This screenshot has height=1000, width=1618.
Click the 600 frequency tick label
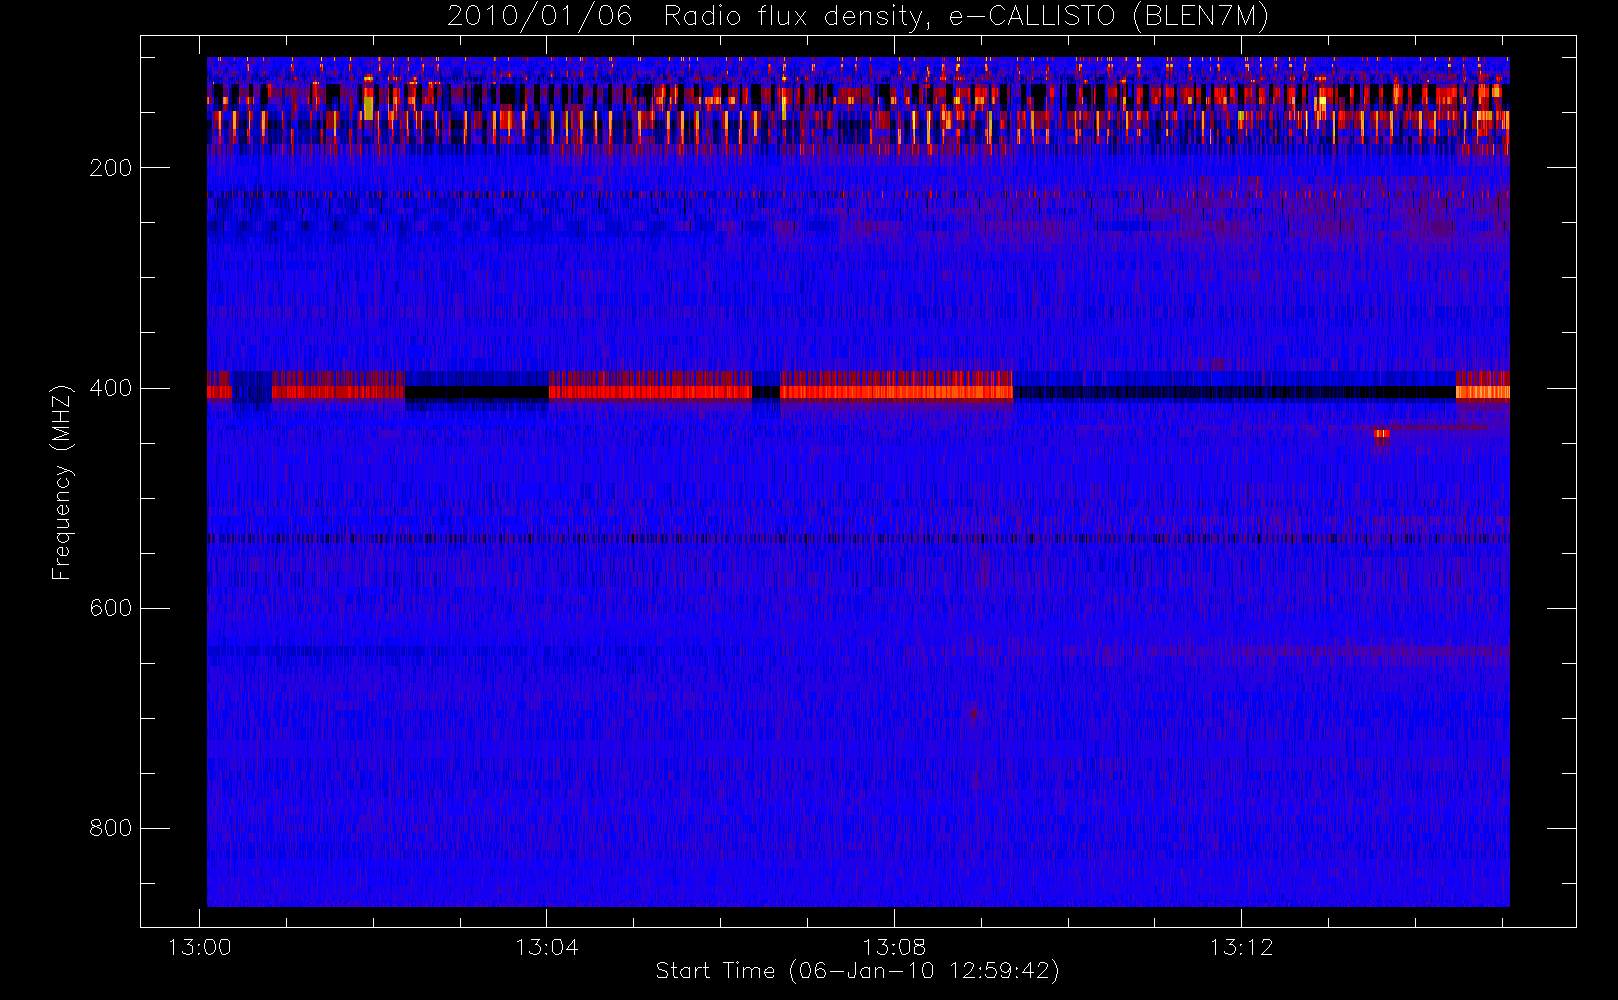(x=111, y=608)
